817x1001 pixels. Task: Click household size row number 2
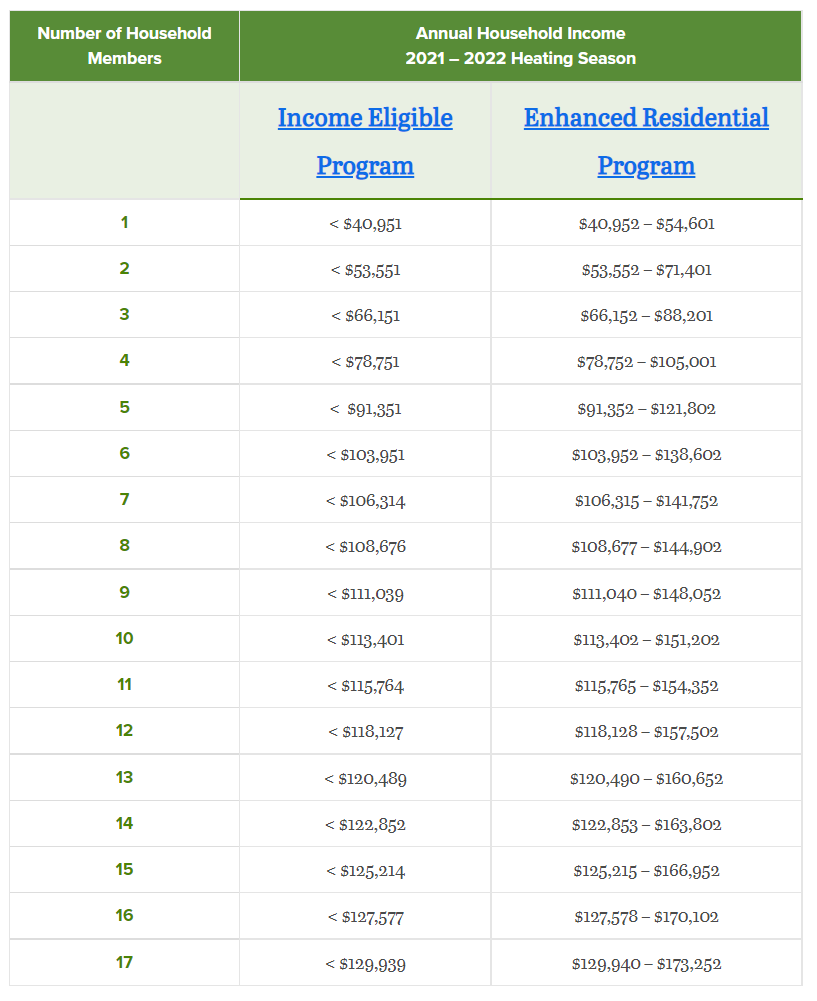click(x=124, y=269)
